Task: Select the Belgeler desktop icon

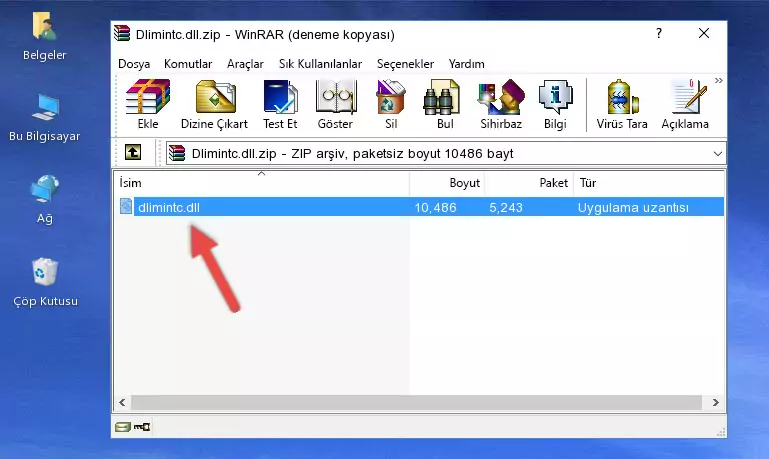Action: [44, 37]
